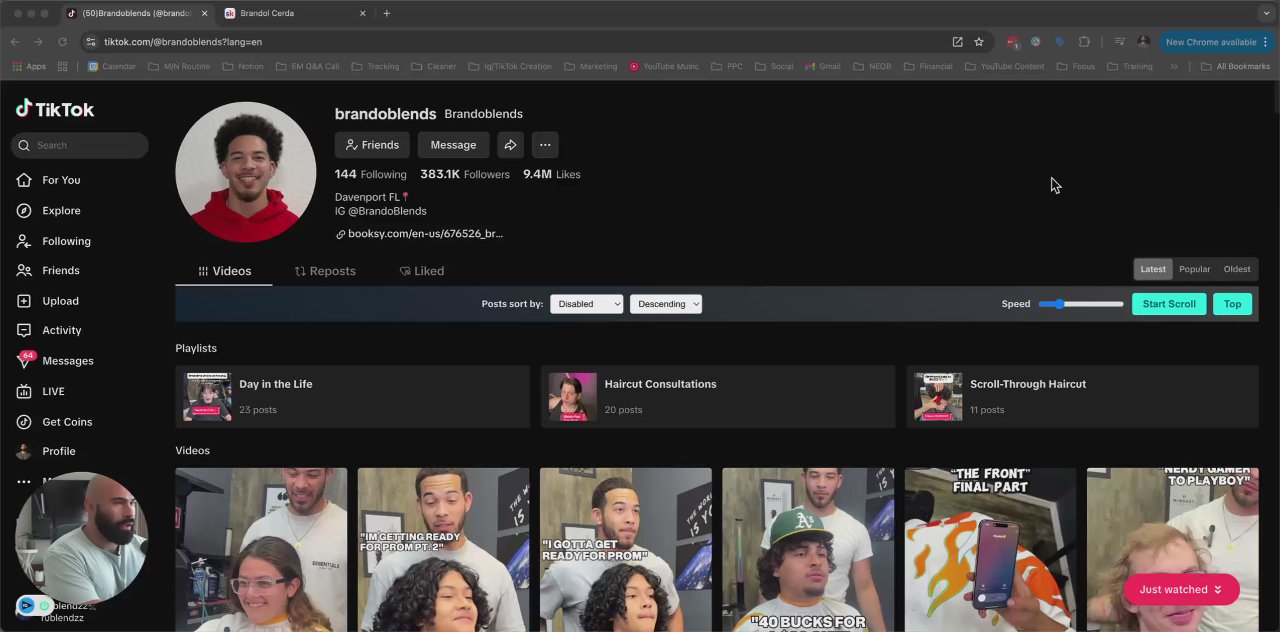This screenshot has width=1280, height=632.
Task: Click the Chrome address bar URL
Action: point(183,42)
